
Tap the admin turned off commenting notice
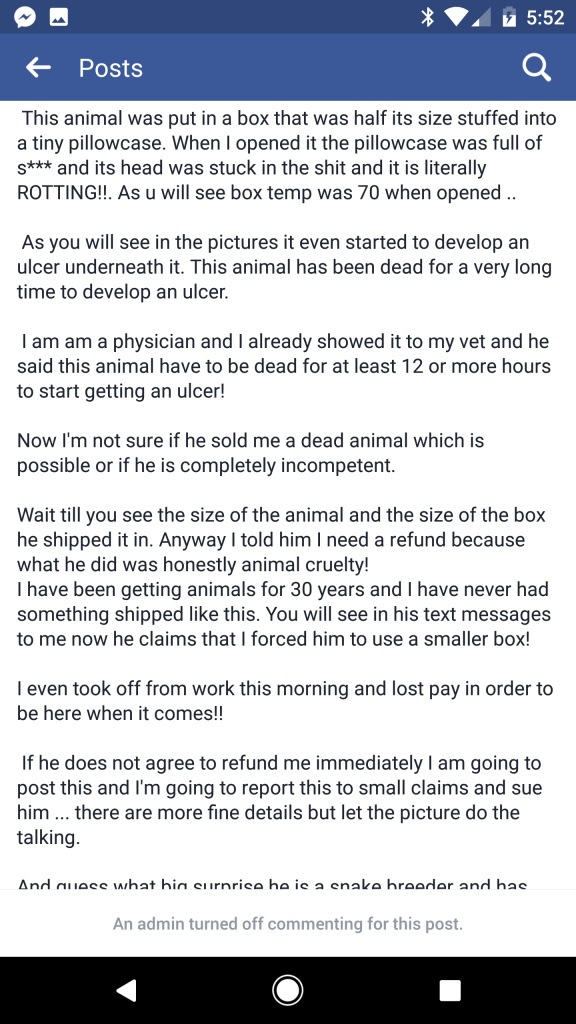tap(288, 924)
